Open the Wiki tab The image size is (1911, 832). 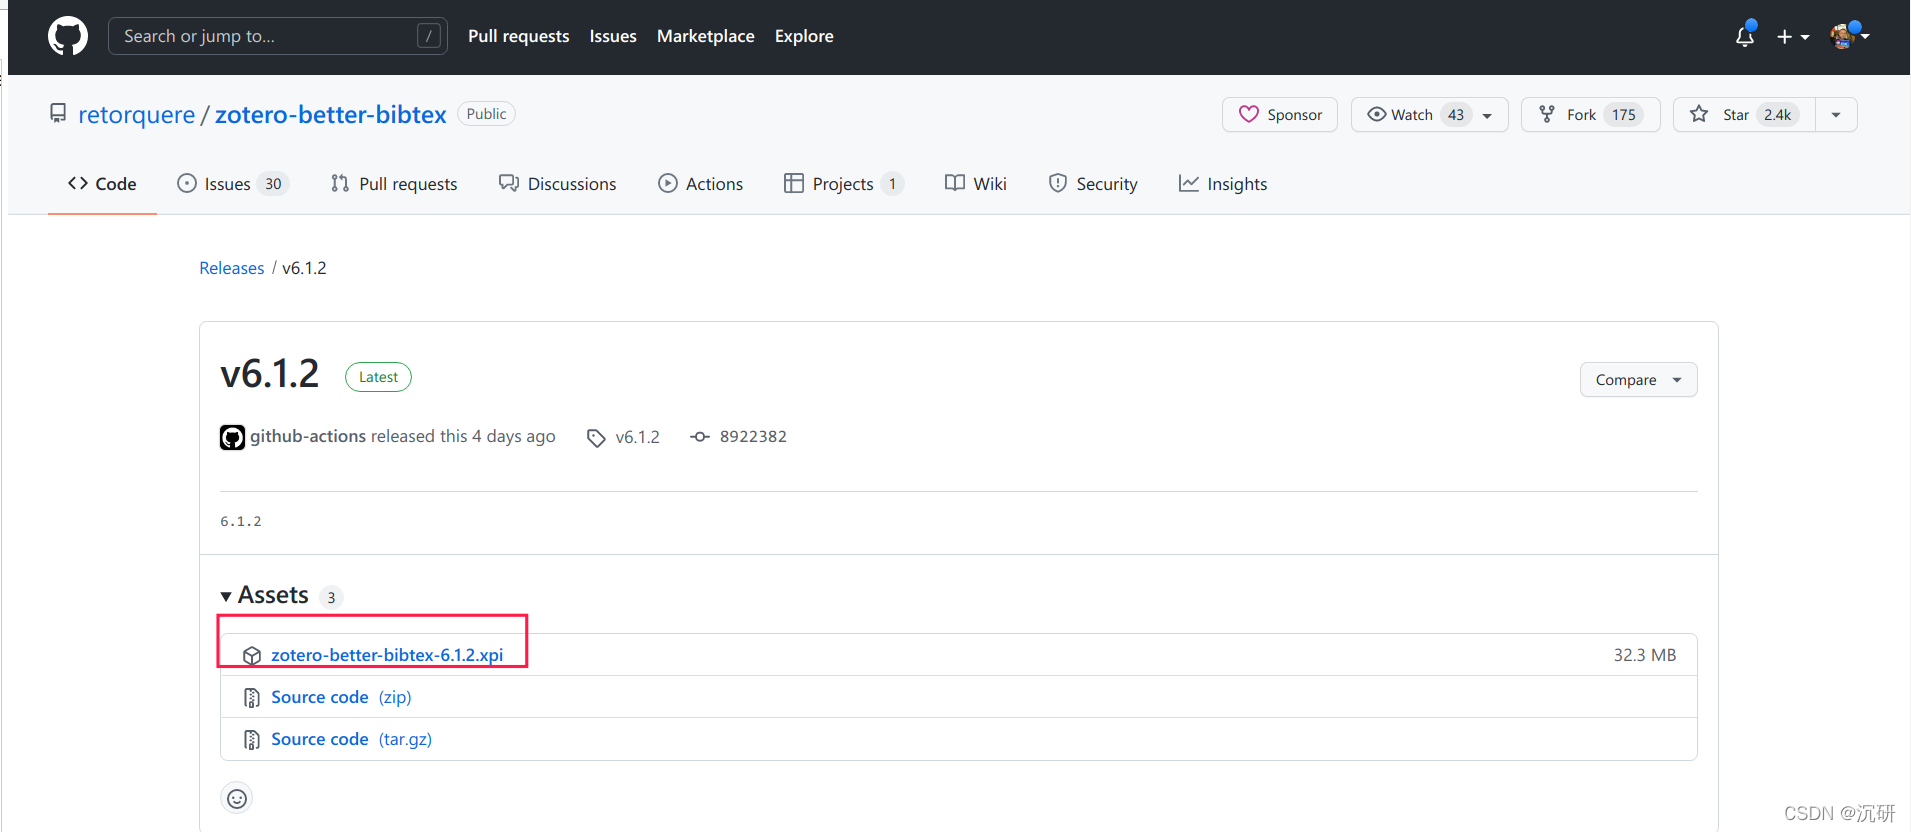[x=976, y=184]
